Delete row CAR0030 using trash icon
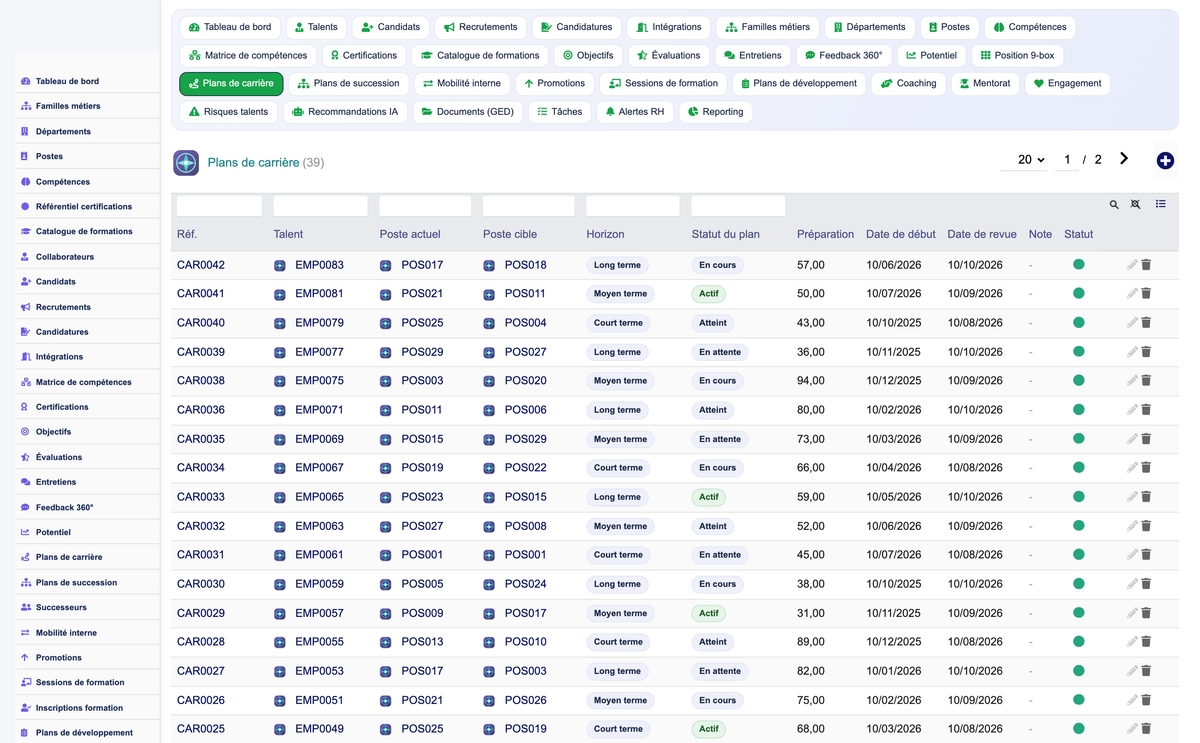 tap(1146, 584)
